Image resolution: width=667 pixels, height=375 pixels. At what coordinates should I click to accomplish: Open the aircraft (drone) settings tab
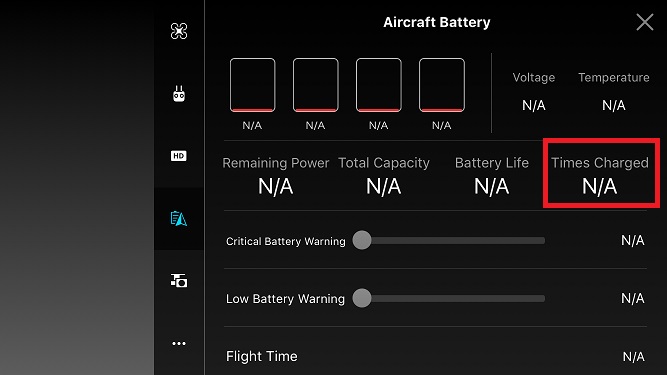click(x=179, y=31)
